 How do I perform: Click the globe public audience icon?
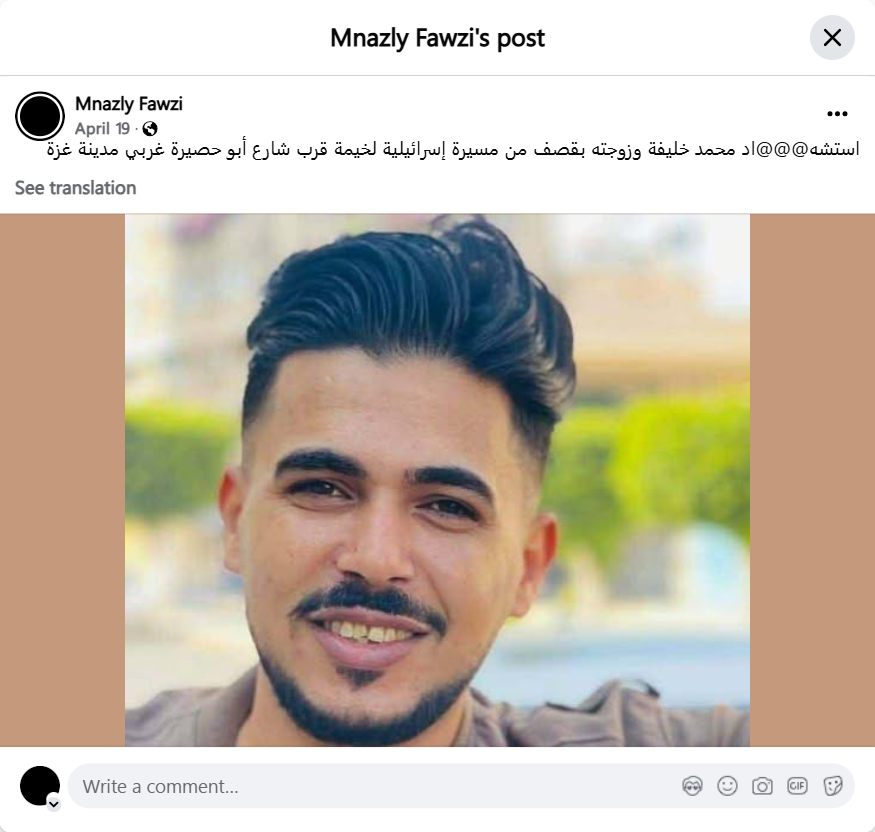tap(150, 129)
